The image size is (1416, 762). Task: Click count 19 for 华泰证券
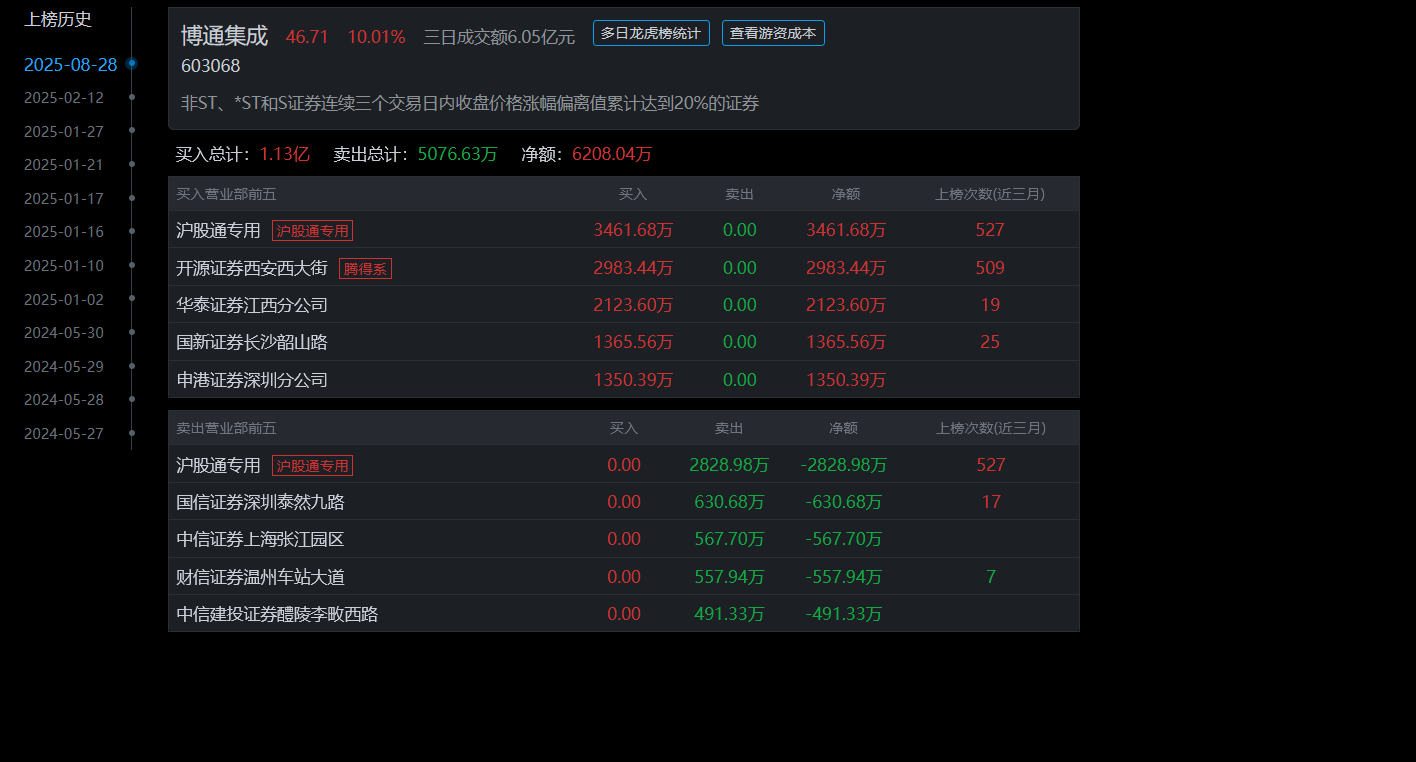(x=990, y=305)
